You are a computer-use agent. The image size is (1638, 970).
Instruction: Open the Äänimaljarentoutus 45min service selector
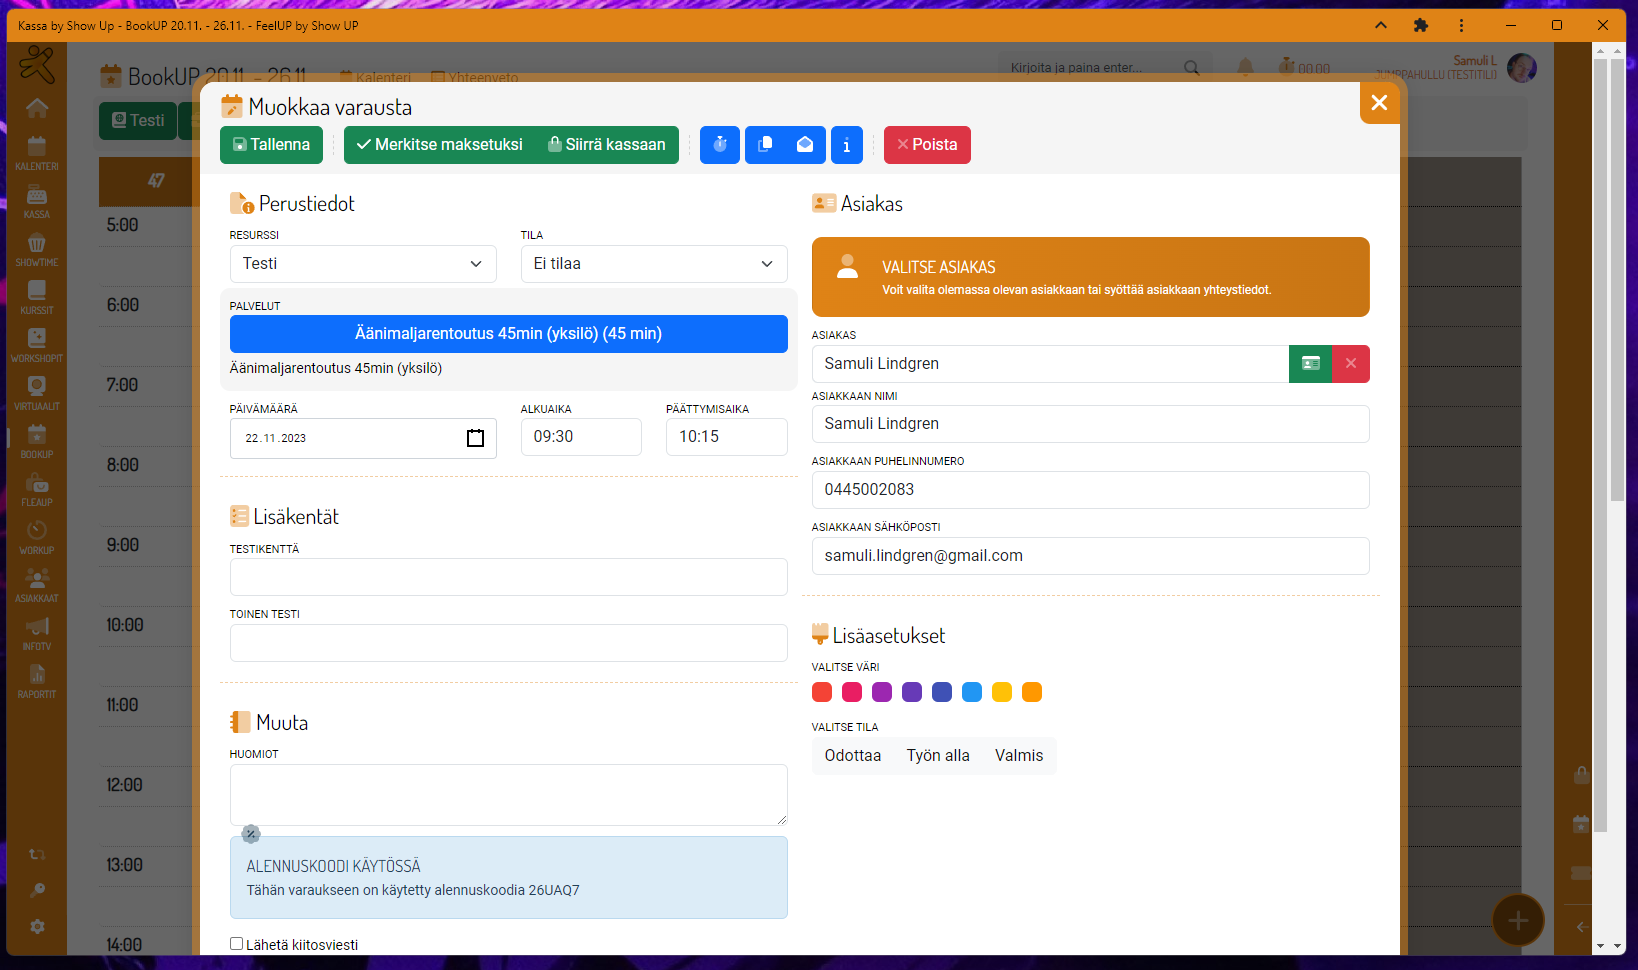point(508,334)
